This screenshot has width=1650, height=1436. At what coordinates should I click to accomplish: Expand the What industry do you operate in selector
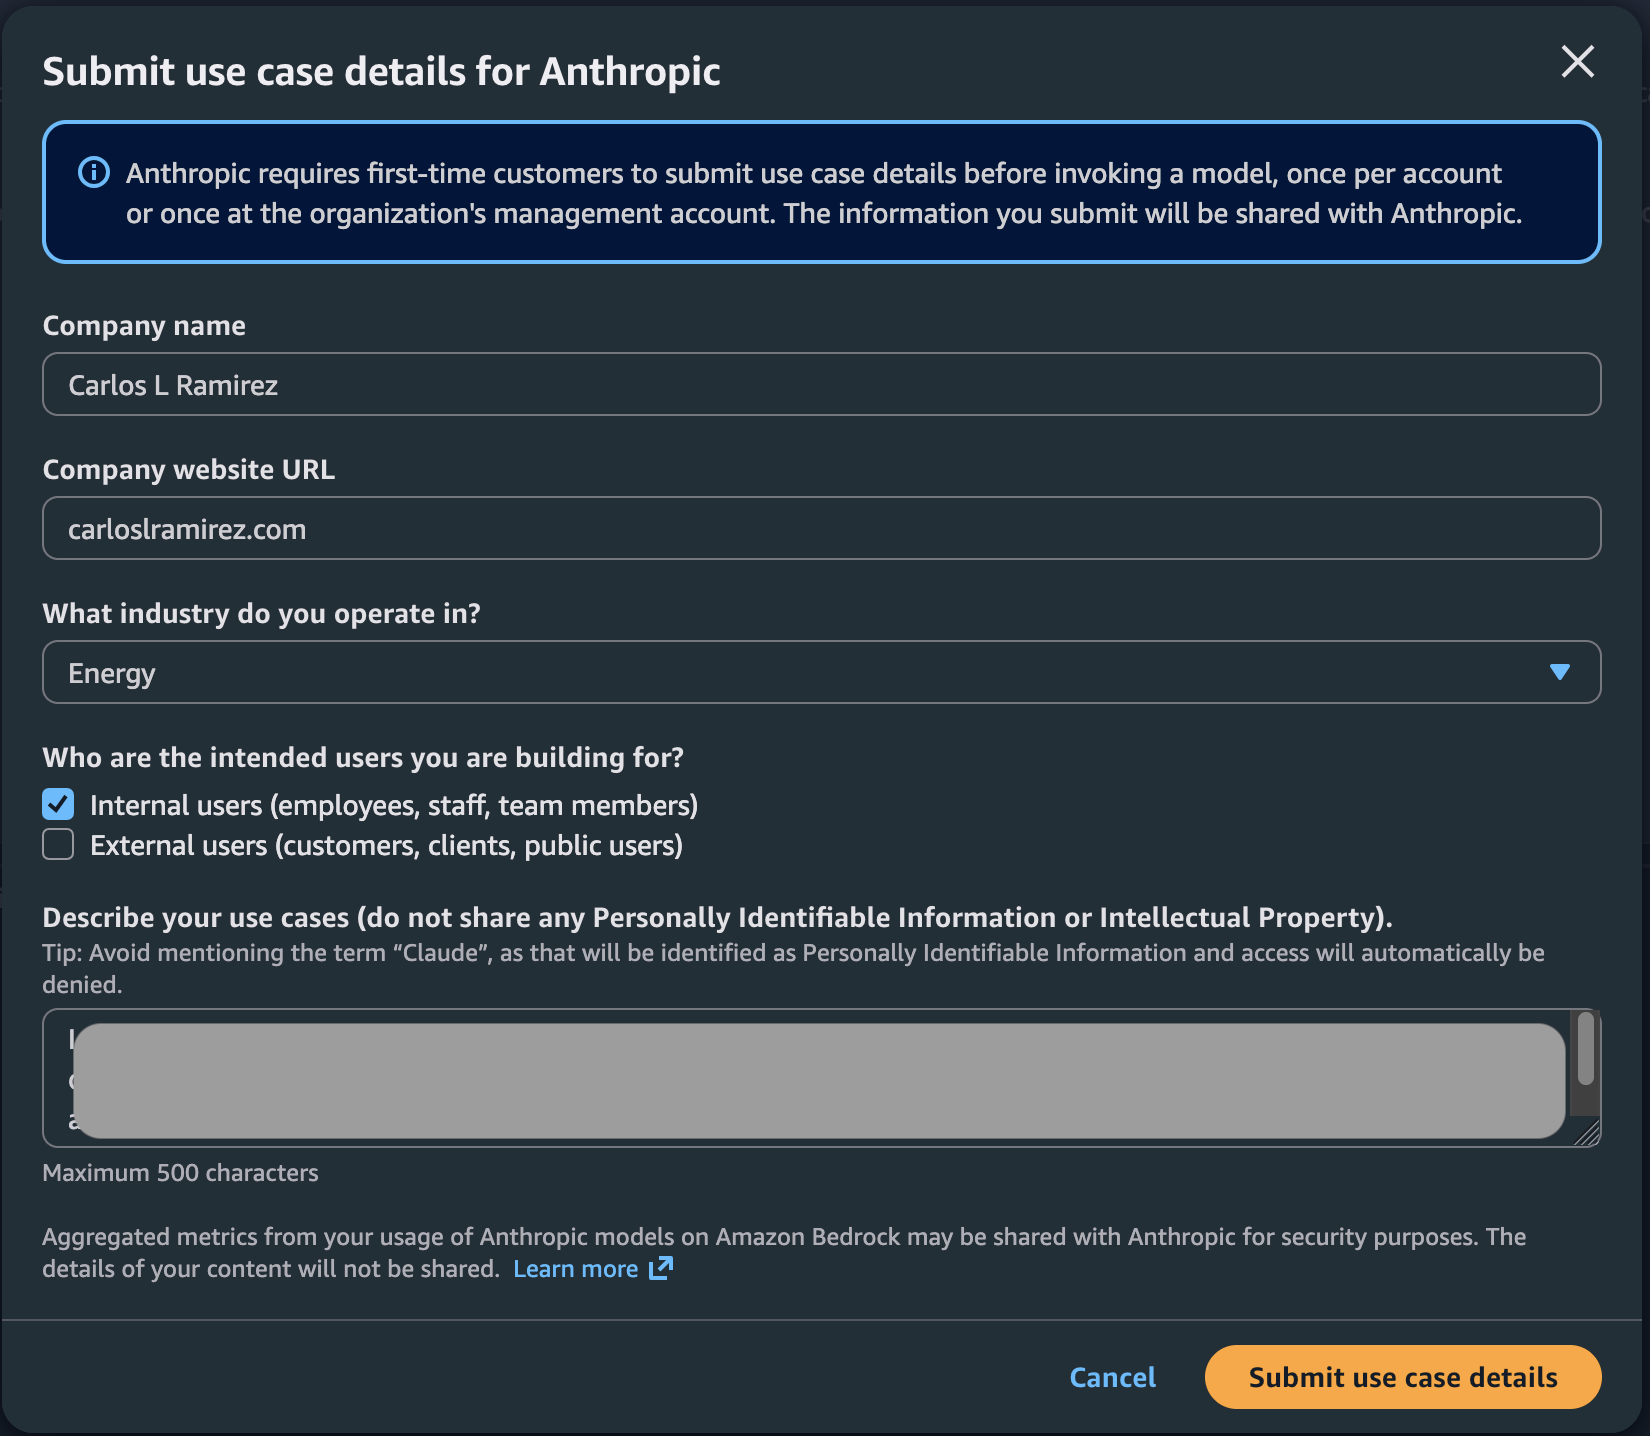point(820,672)
